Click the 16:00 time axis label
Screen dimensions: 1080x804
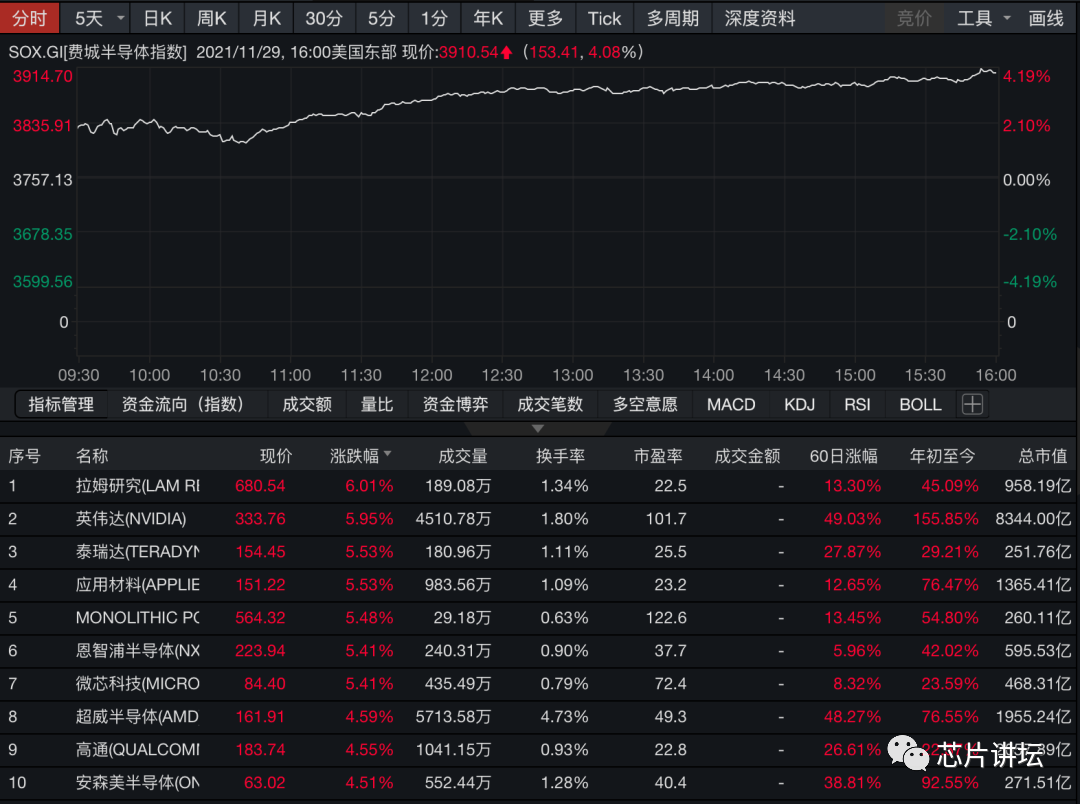coord(996,375)
